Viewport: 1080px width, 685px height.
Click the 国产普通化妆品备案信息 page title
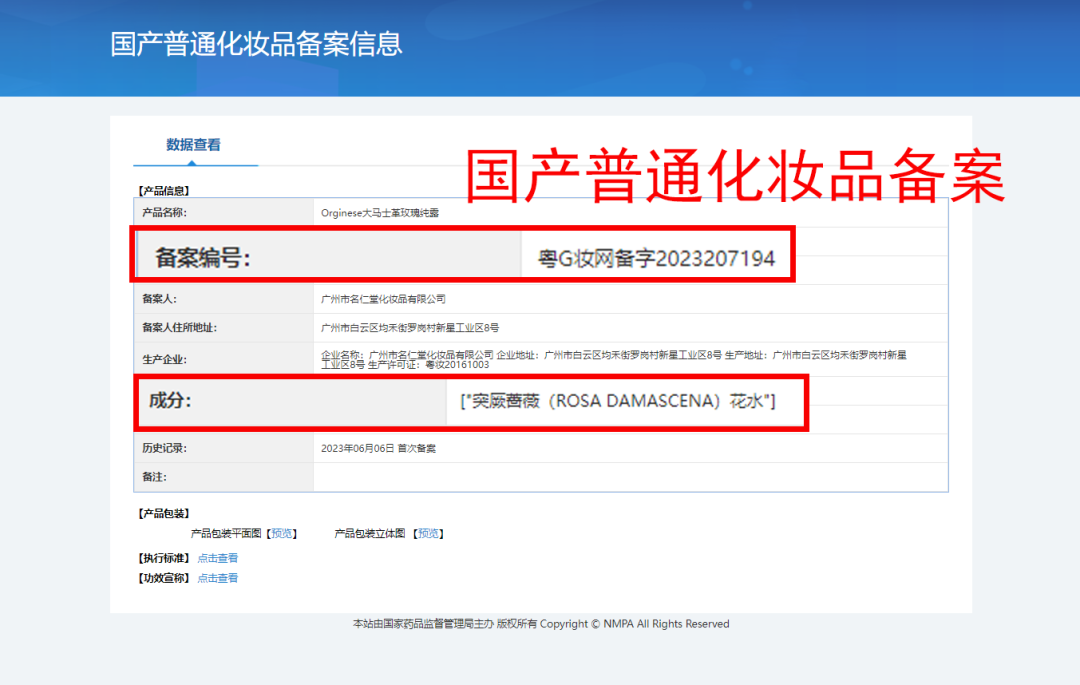tap(256, 43)
